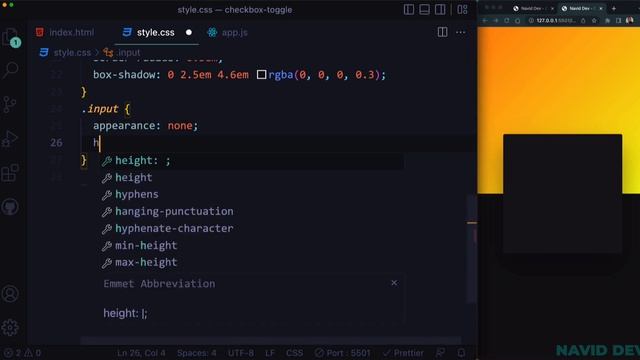Click the 127.0.0.1 address bar
The height and width of the screenshot is (360, 640).
[x=556, y=20]
